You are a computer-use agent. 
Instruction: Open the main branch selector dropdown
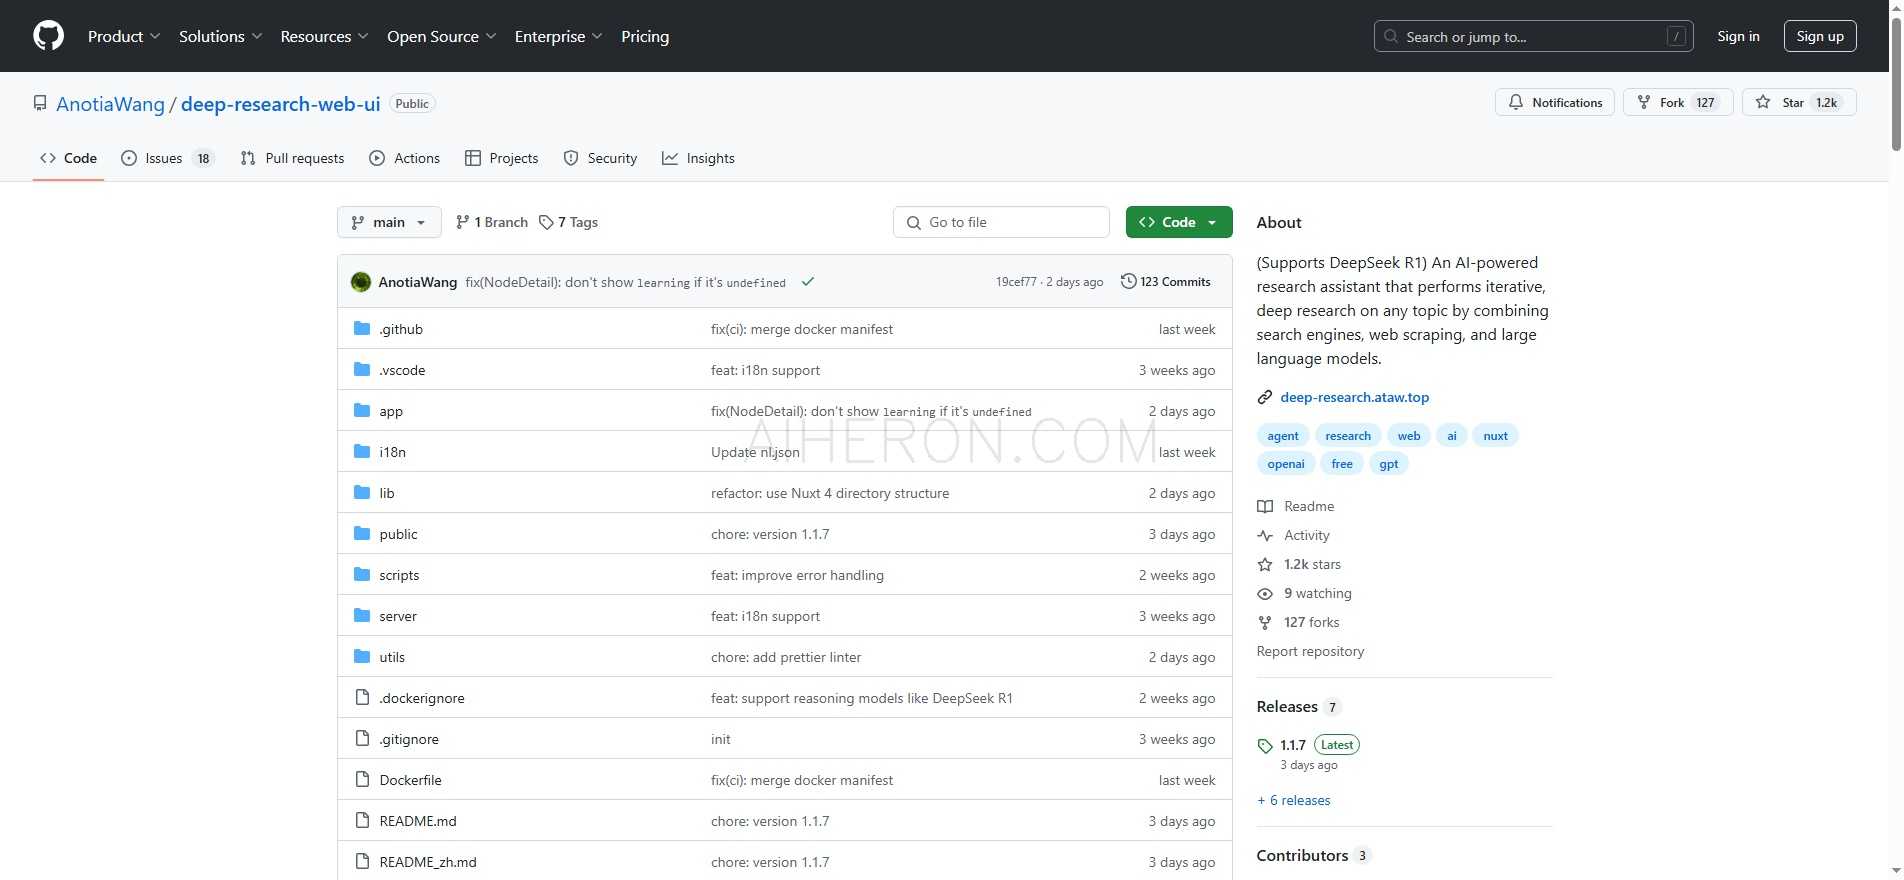(389, 222)
